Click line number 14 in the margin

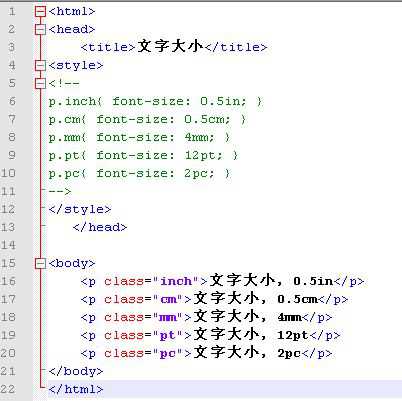pyautogui.click(x=8, y=245)
